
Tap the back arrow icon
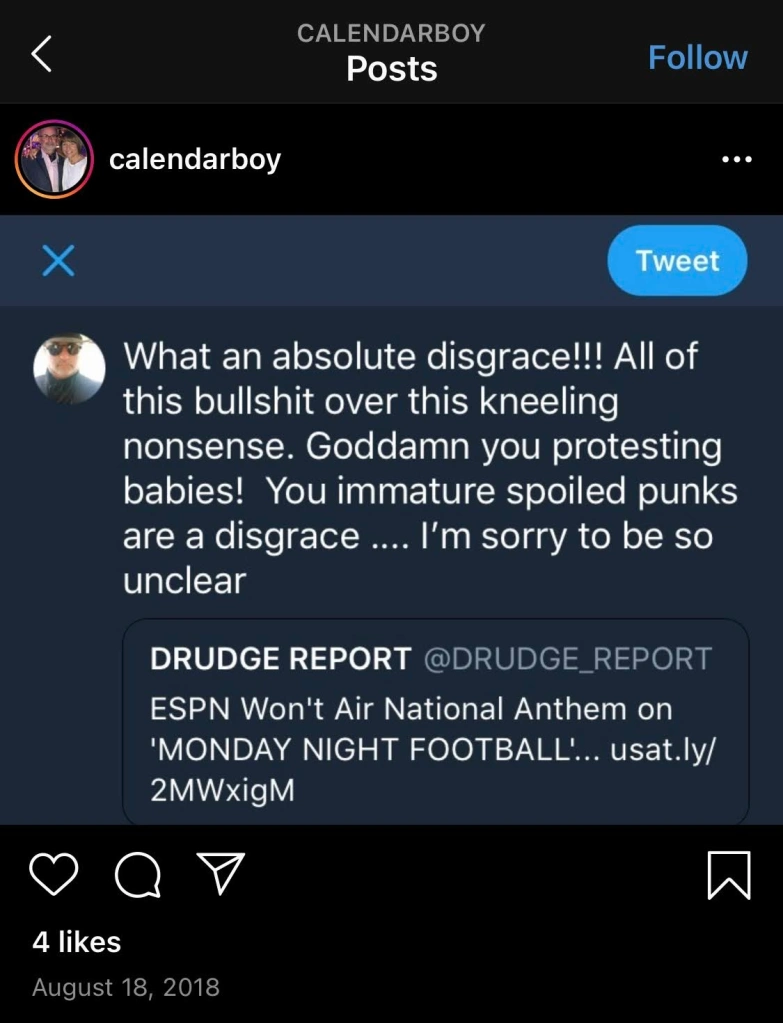[x=41, y=56]
